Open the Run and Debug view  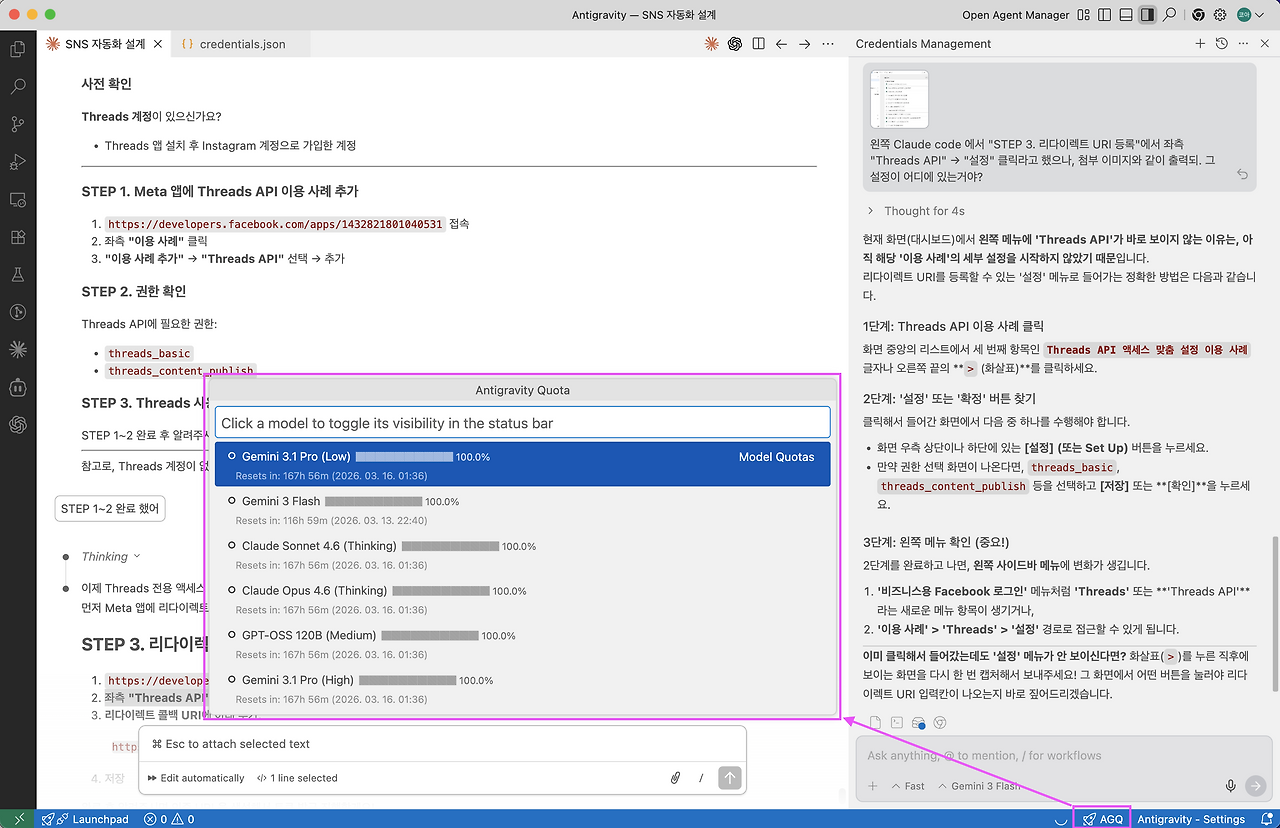click(17, 162)
